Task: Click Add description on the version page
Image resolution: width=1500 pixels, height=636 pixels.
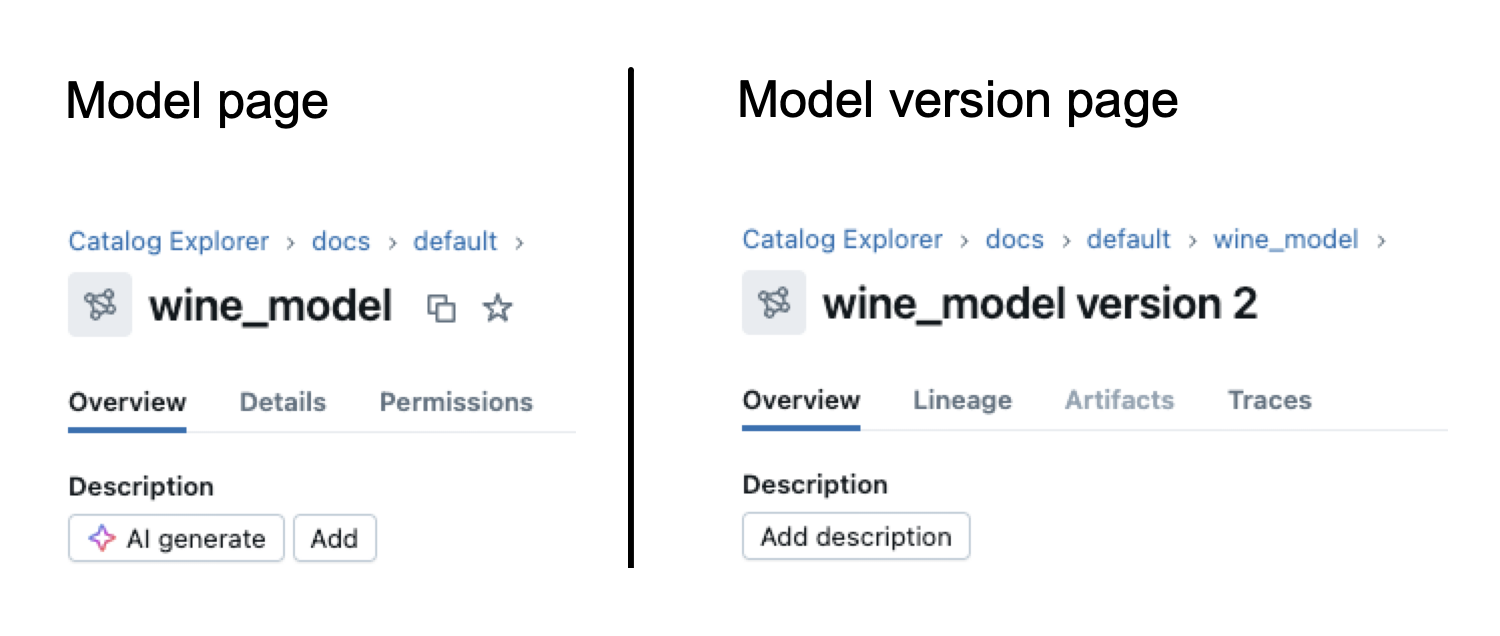Action: pyautogui.click(x=856, y=536)
